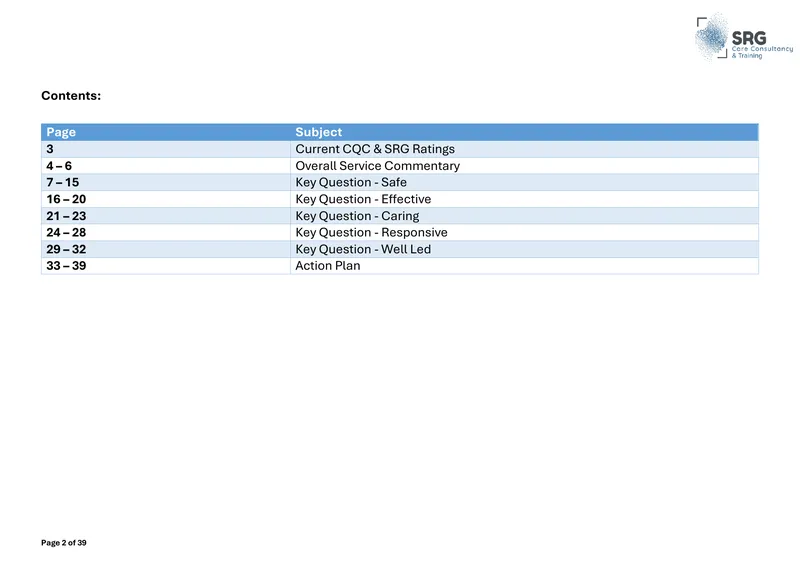Select the 'Contents:' heading
Screen dimensions: 800x565
(x=71, y=96)
